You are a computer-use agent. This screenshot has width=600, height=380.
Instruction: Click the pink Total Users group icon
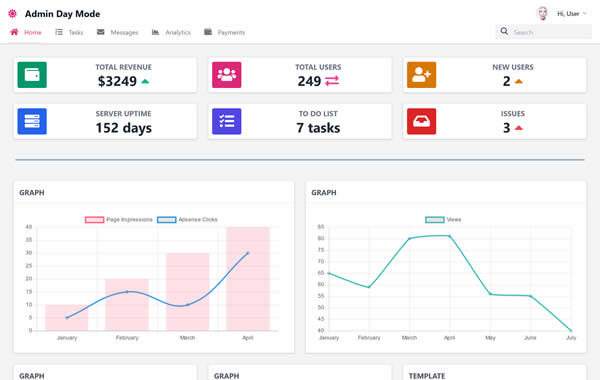click(227, 75)
